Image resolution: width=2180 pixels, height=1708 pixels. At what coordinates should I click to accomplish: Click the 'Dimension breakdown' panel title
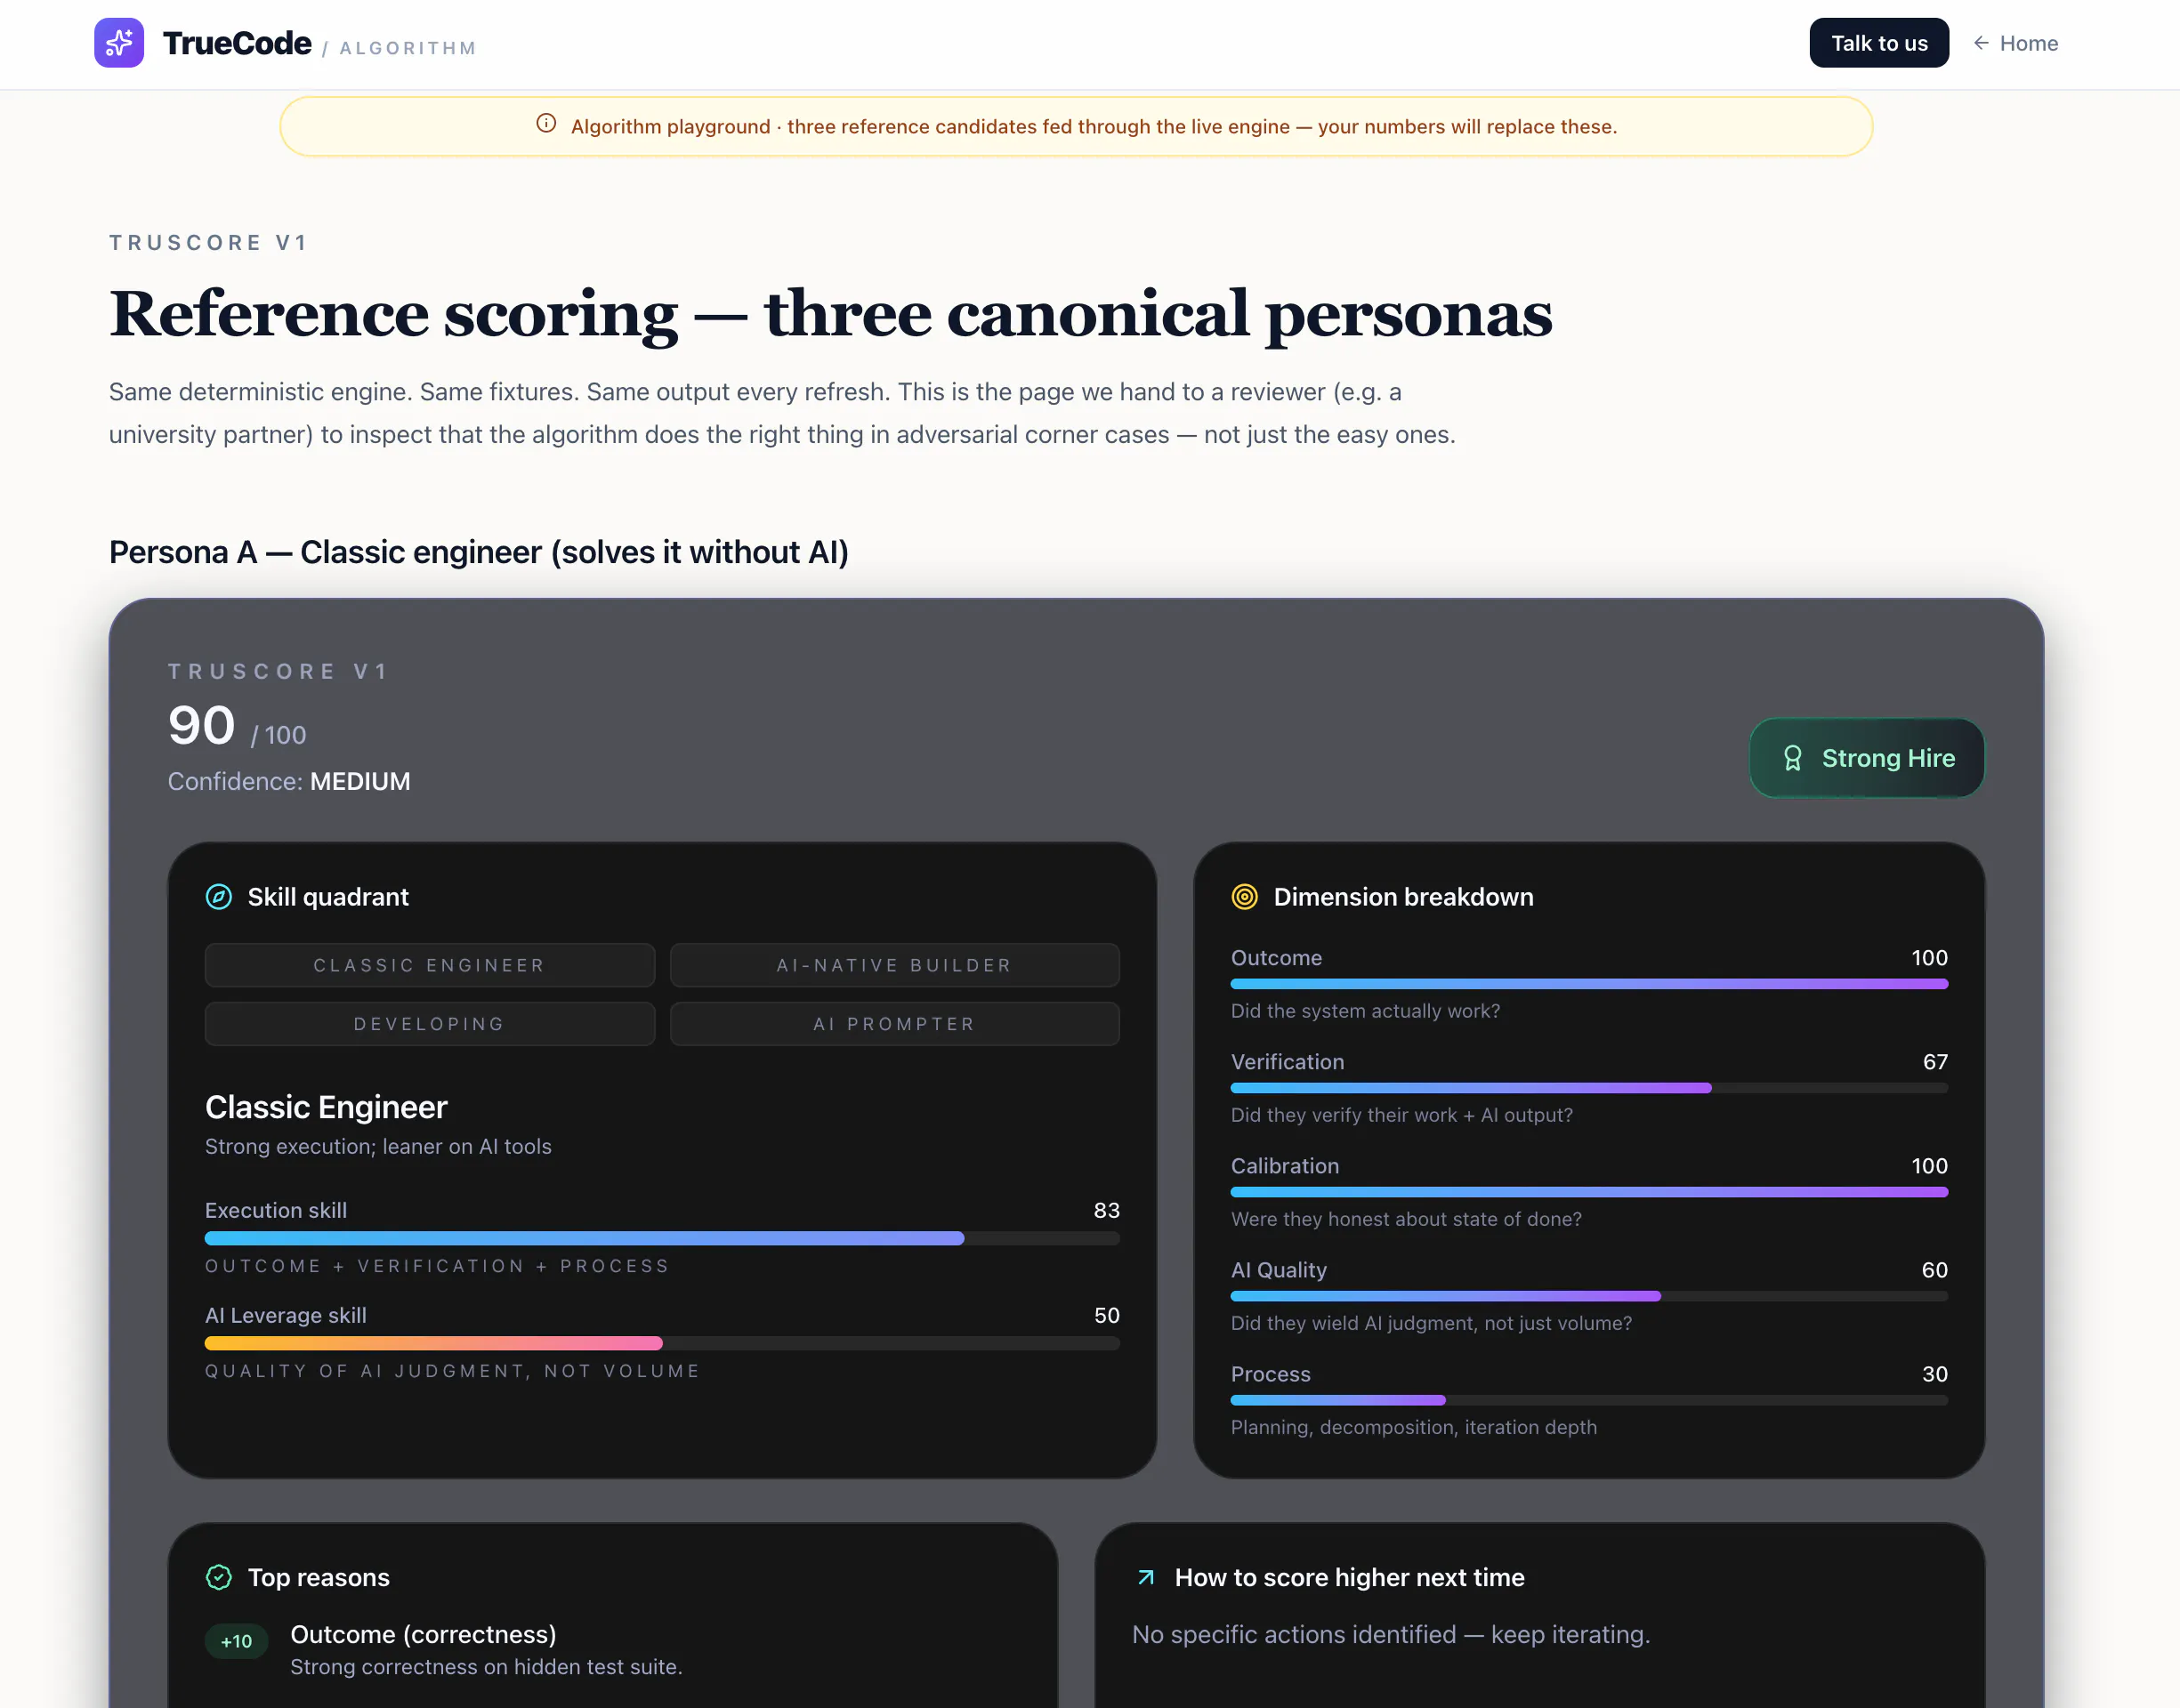pyautogui.click(x=1403, y=897)
